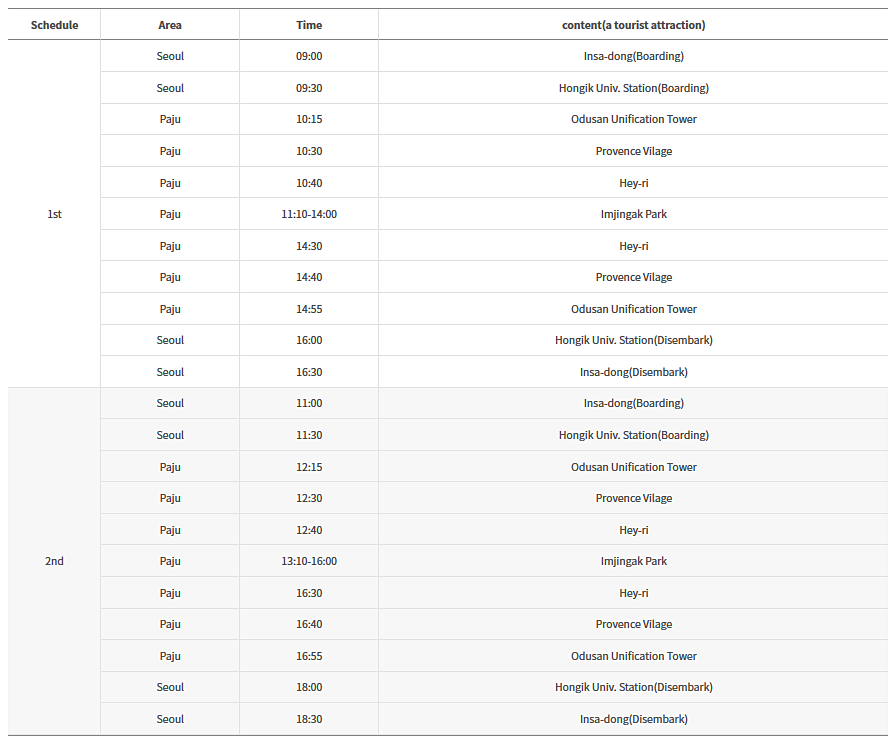Click the 12:40 time cell
This screenshot has width=896, height=742.
pyautogui.click(x=309, y=530)
